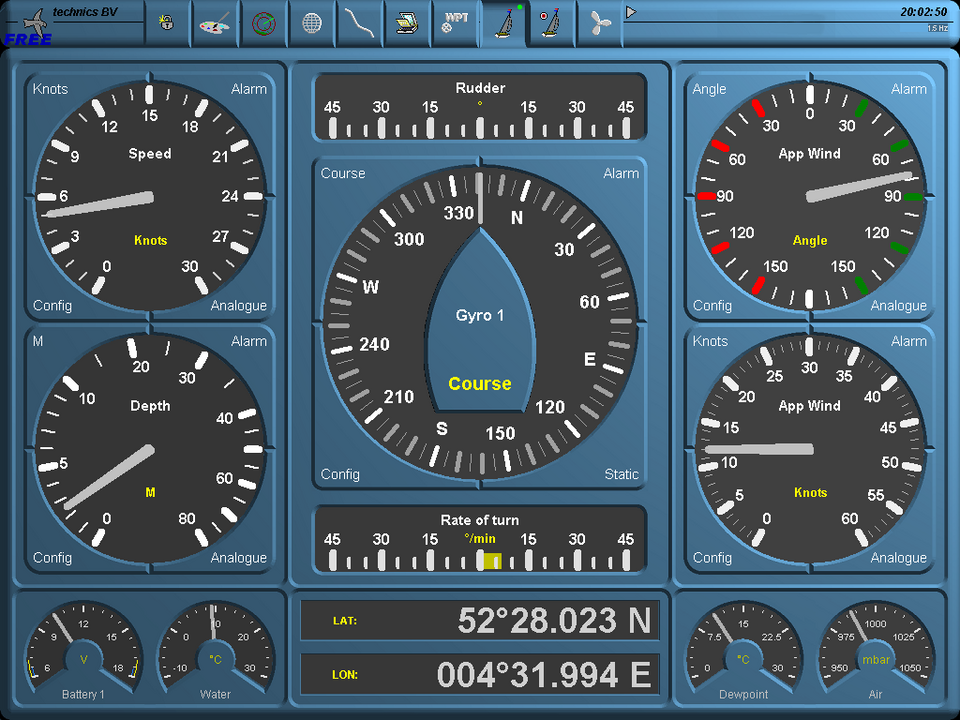Click the yellow rate of turn marker
Image resolution: width=960 pixels, height=720 pixels.
point(493,561)
